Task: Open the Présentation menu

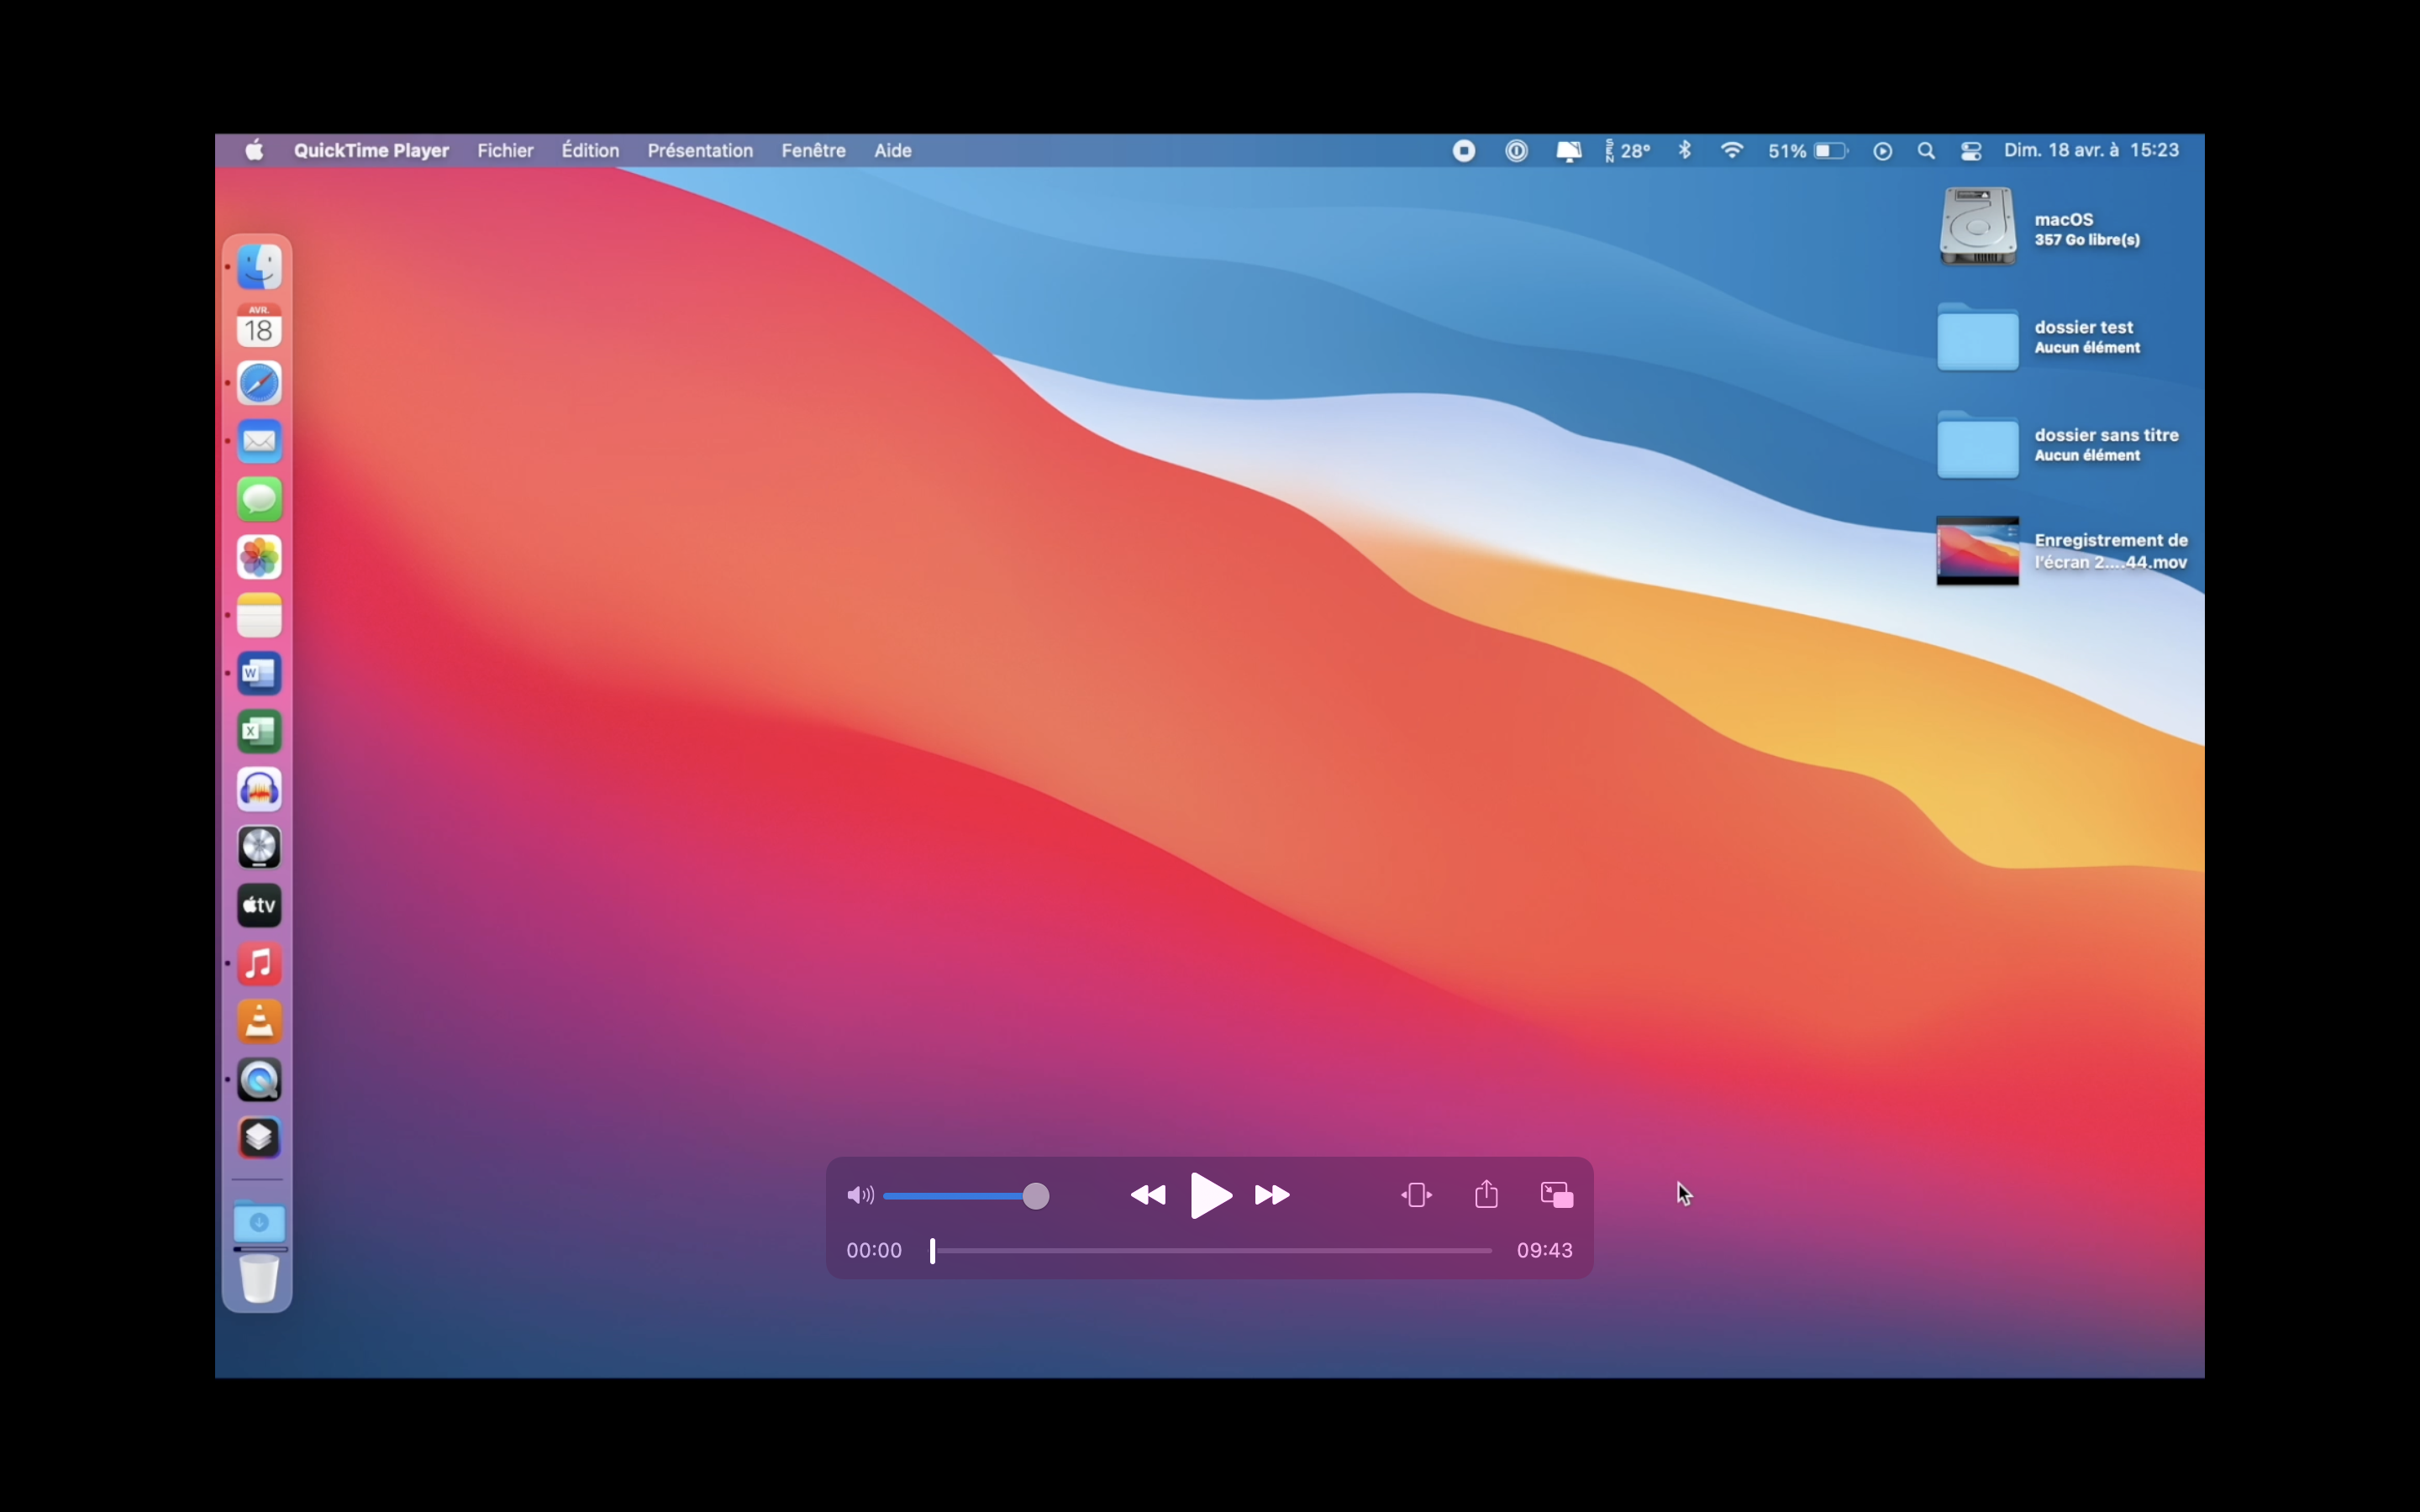Action: pos(700,150)
